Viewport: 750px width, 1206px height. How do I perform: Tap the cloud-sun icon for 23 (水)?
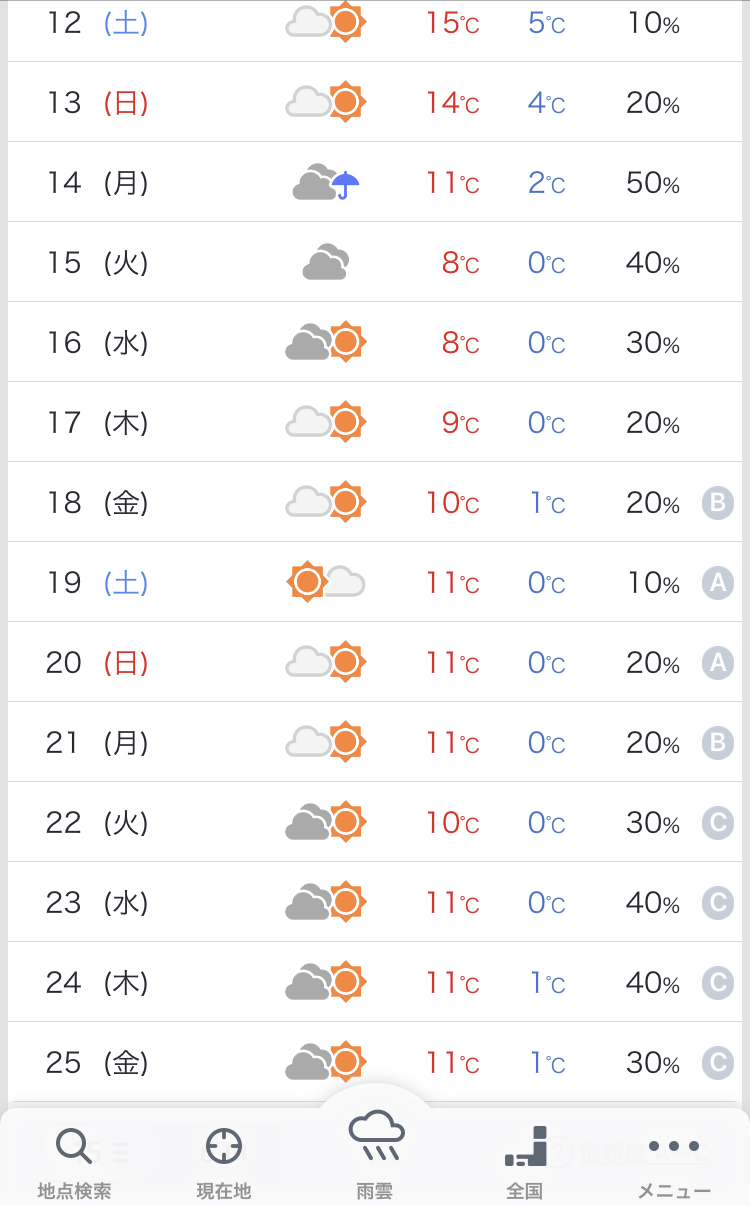click(x=326, y=902)
